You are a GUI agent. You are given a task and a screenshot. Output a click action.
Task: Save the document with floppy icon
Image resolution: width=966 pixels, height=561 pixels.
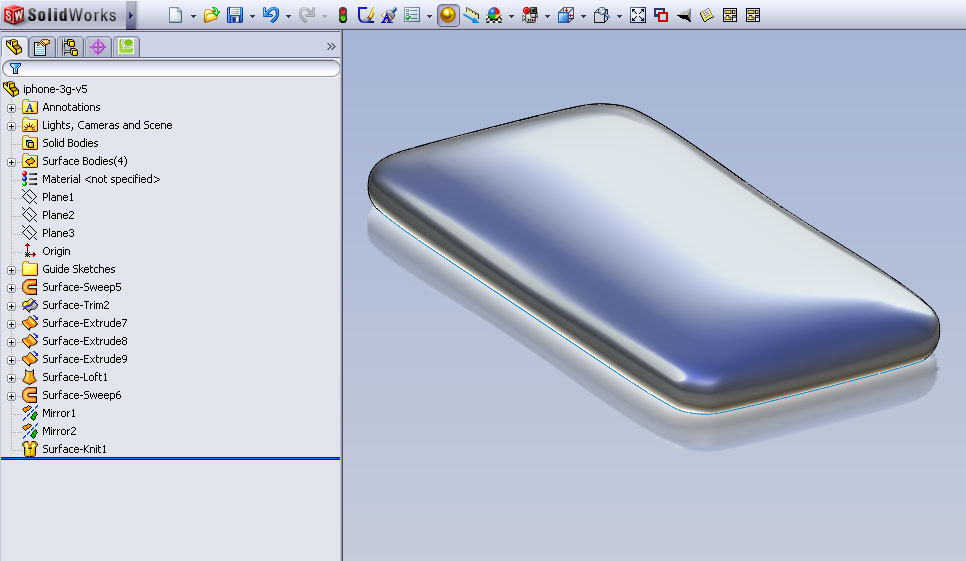click(235, 15)
